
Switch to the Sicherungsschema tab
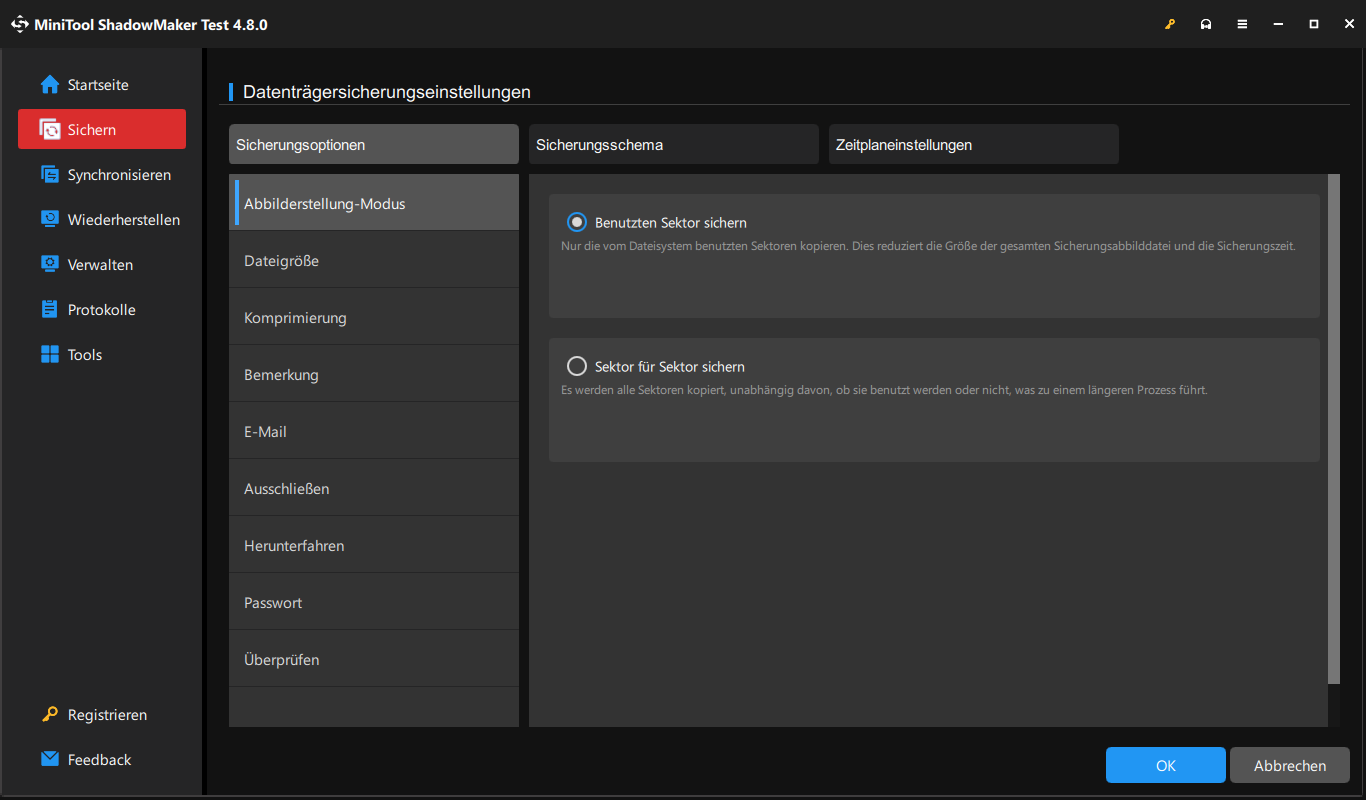point(673,144)
